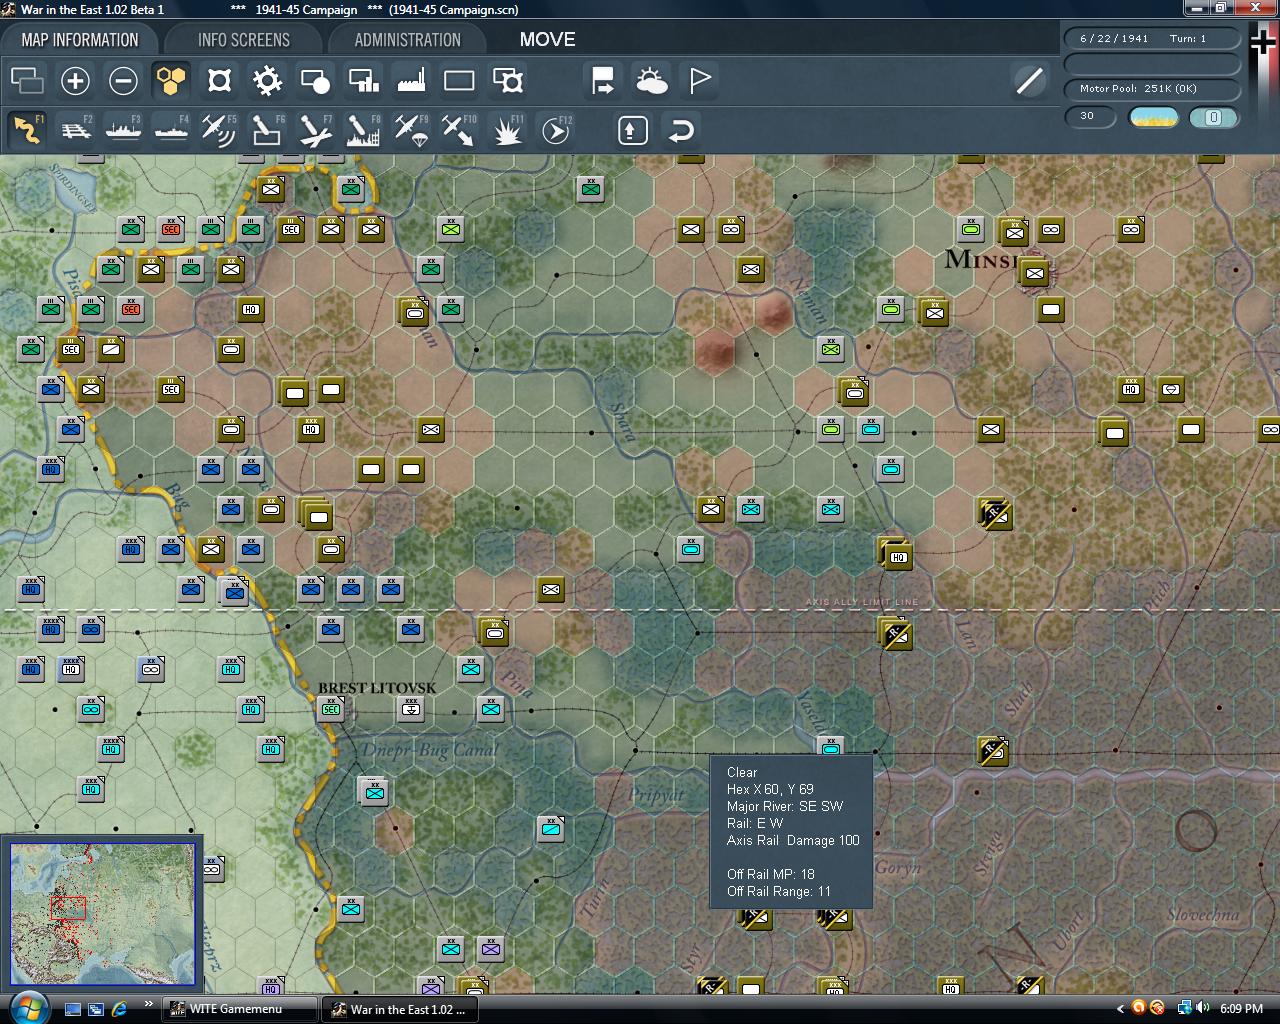Click the four-pointed hex control toolbar icon
This screenshot has height=1024, width=1280.
[219, 80]
